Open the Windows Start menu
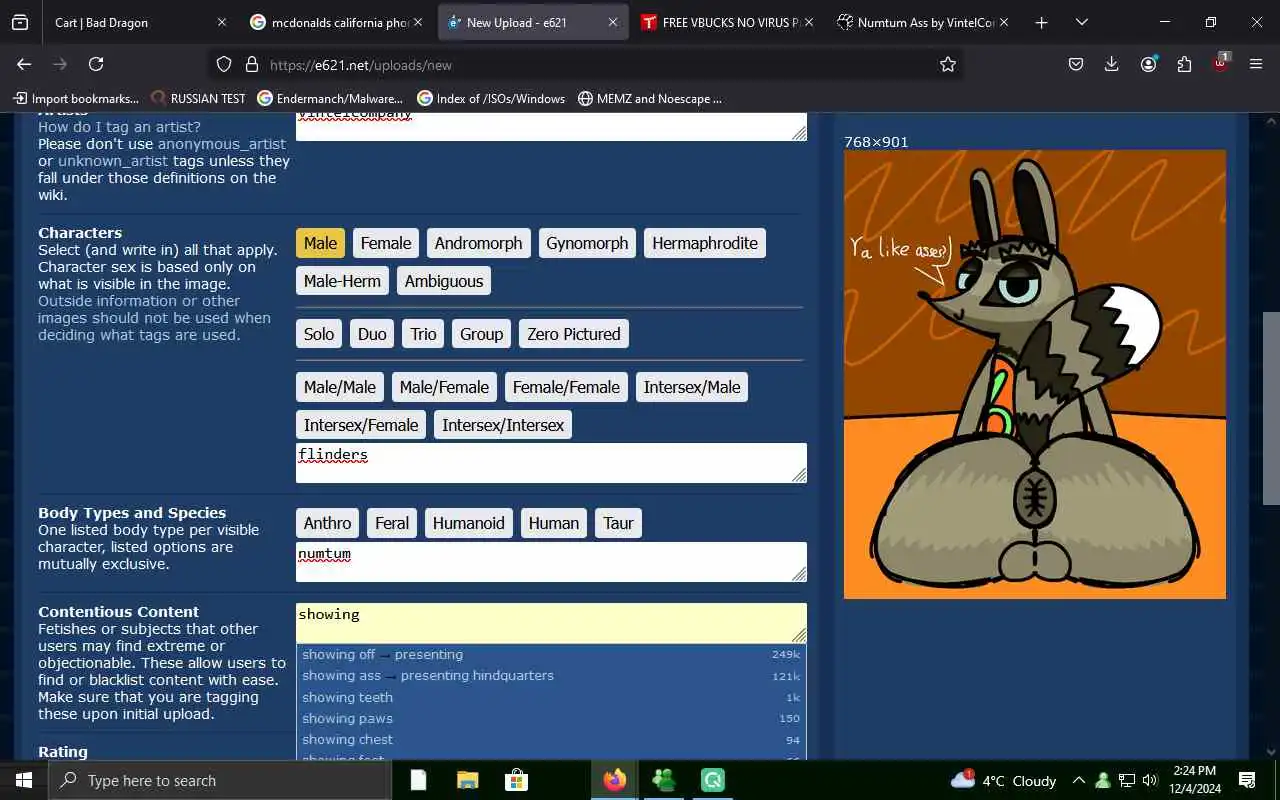Screen dimensions: 1280x800 (x=24, y=780)
